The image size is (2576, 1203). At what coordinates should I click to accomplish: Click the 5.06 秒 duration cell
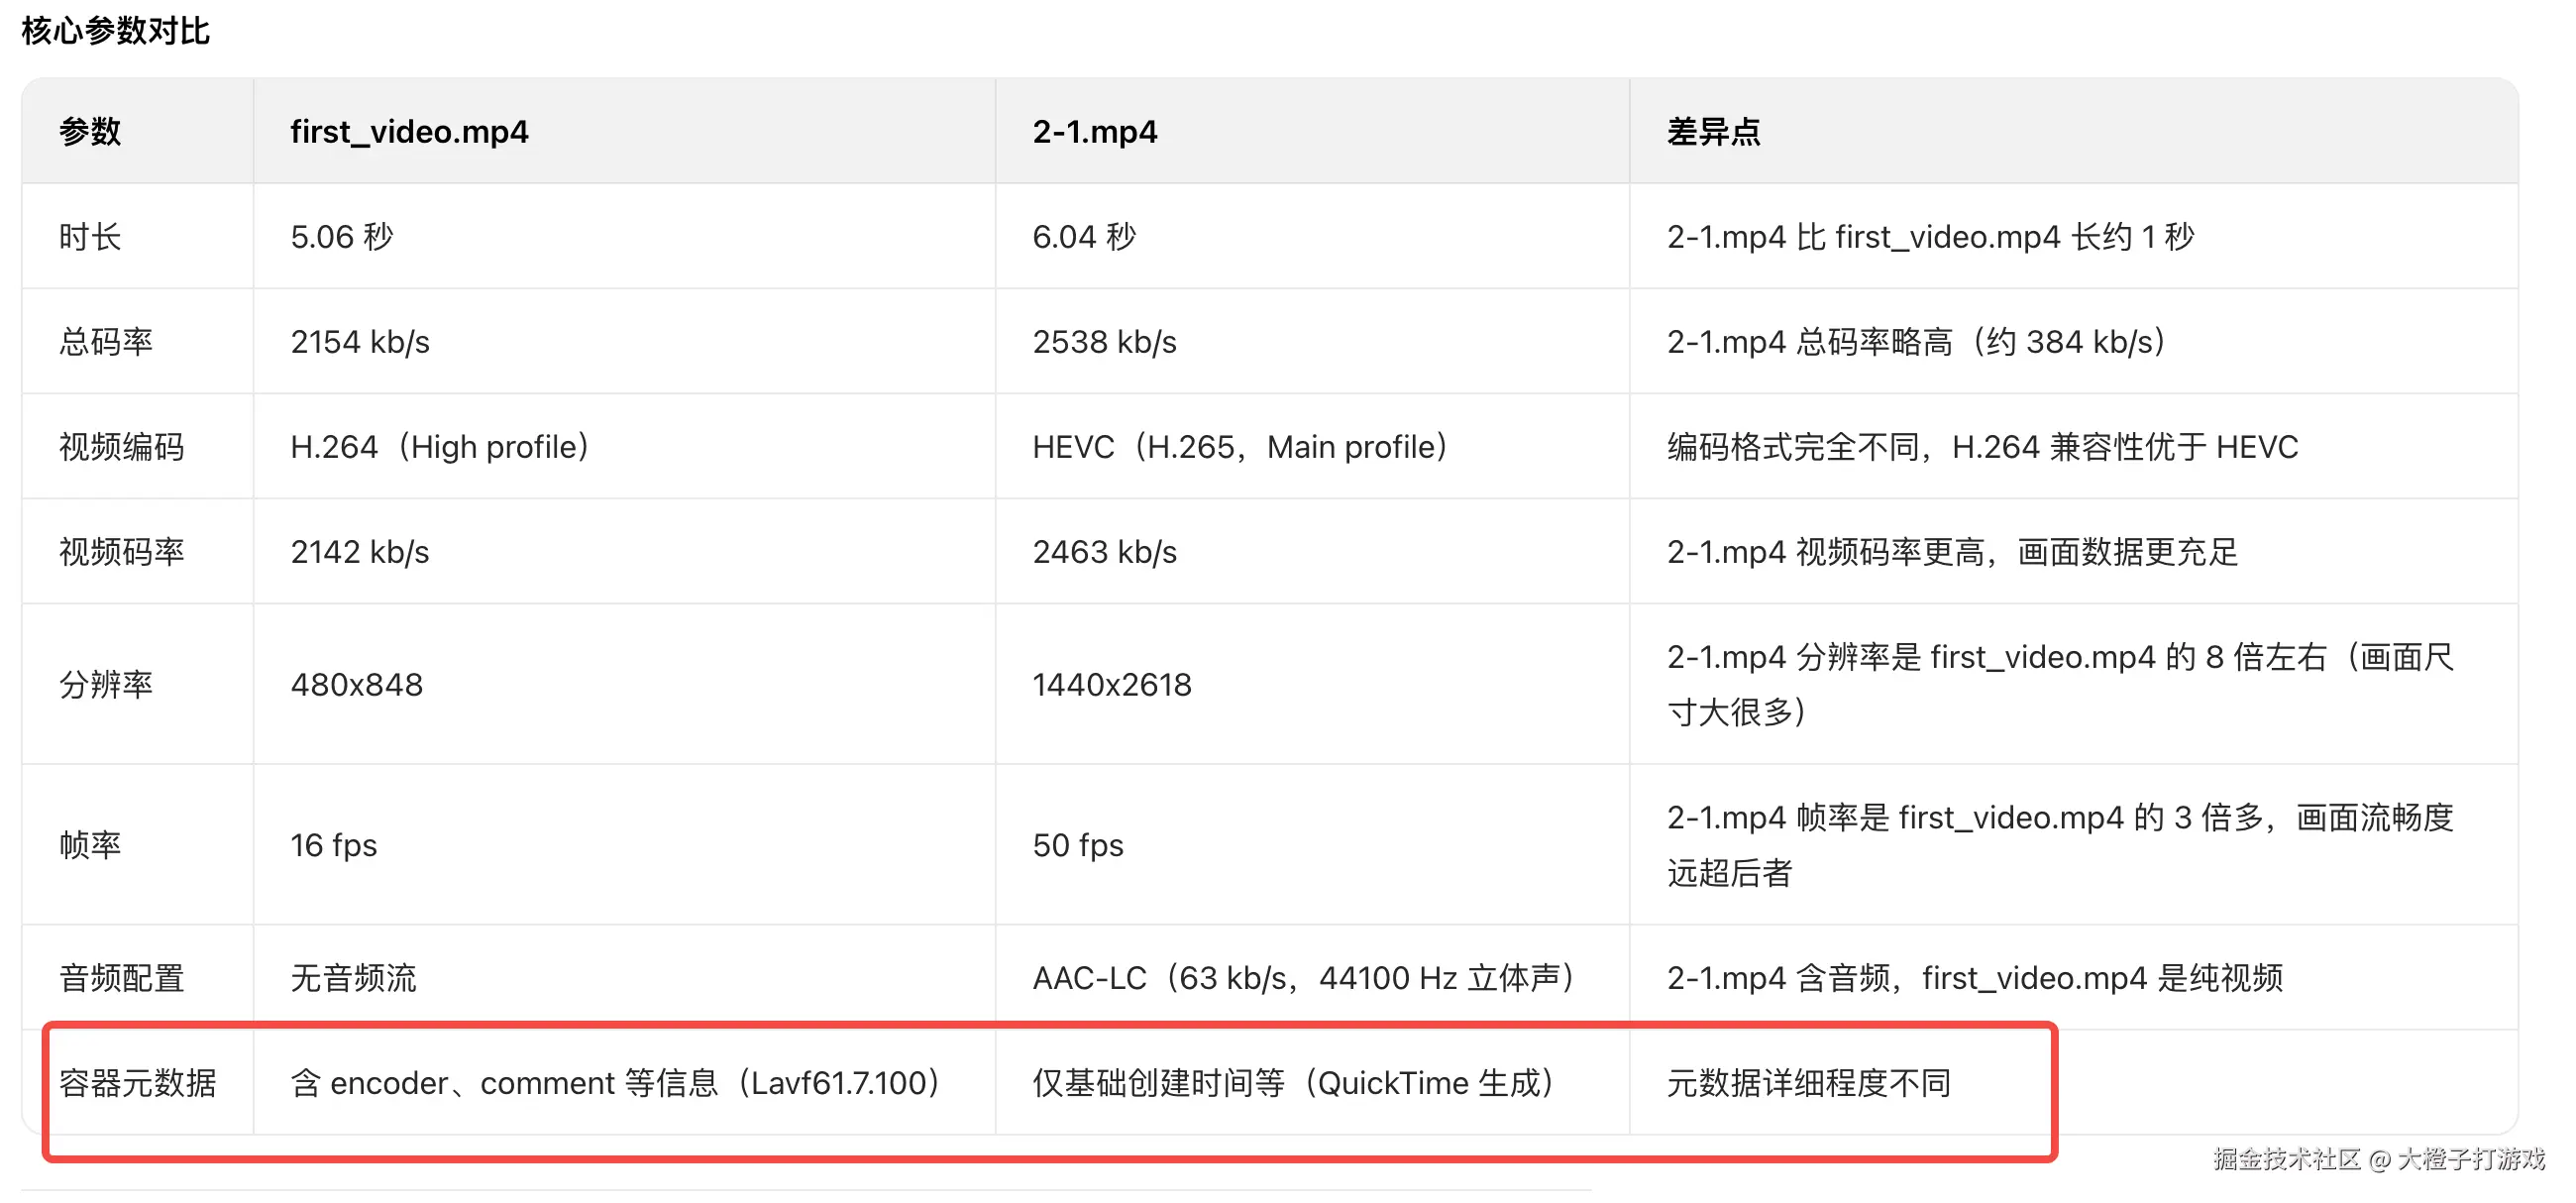(342, 237)
